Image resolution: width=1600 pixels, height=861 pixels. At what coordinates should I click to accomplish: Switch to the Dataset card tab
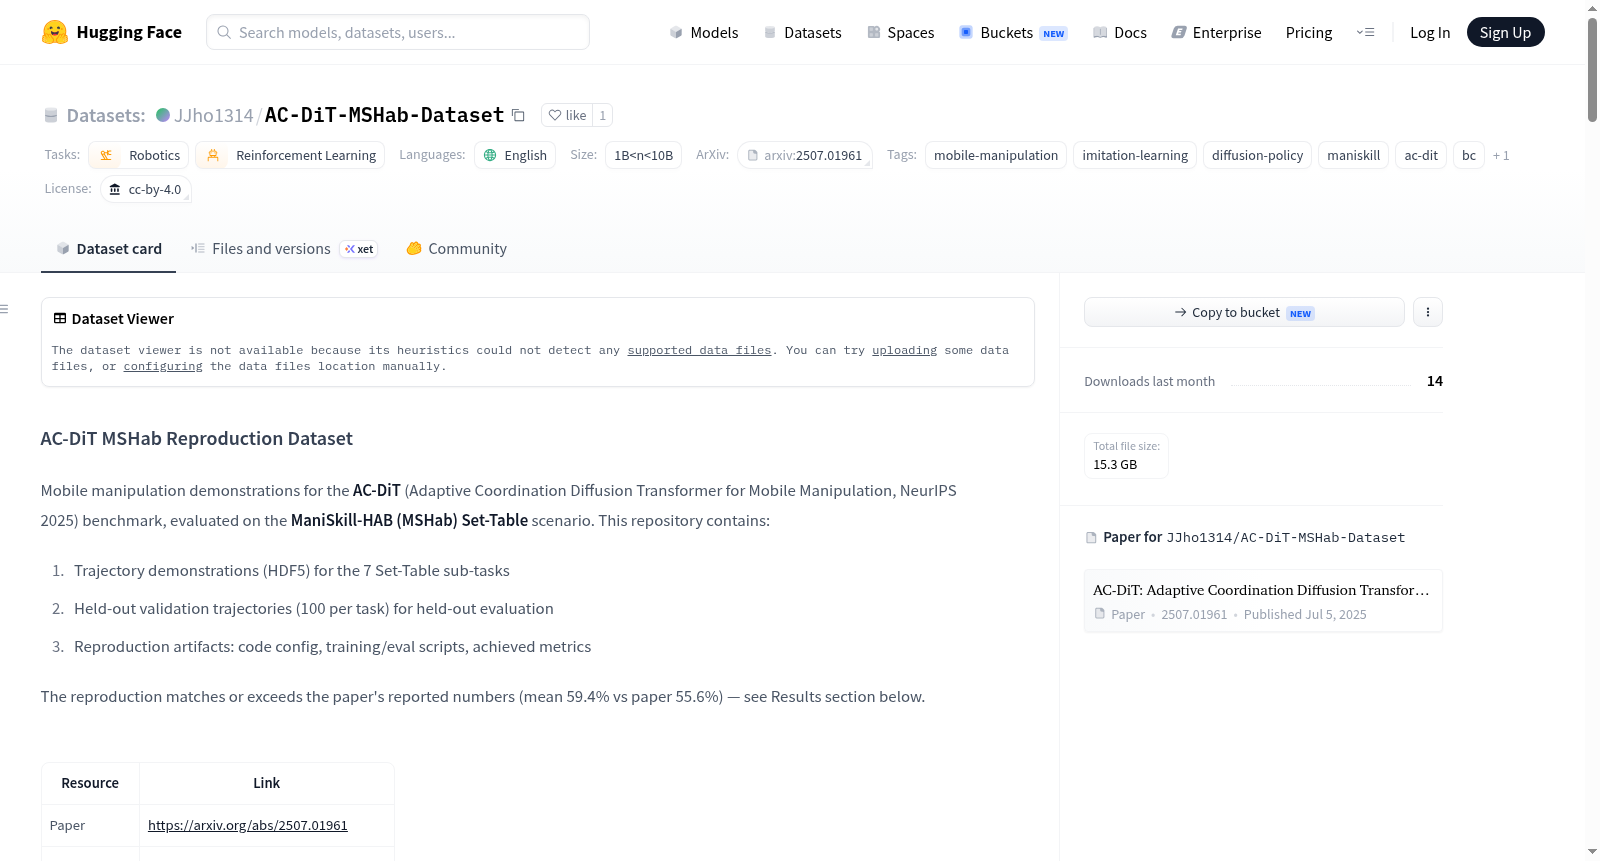click(x=109, y=249)
